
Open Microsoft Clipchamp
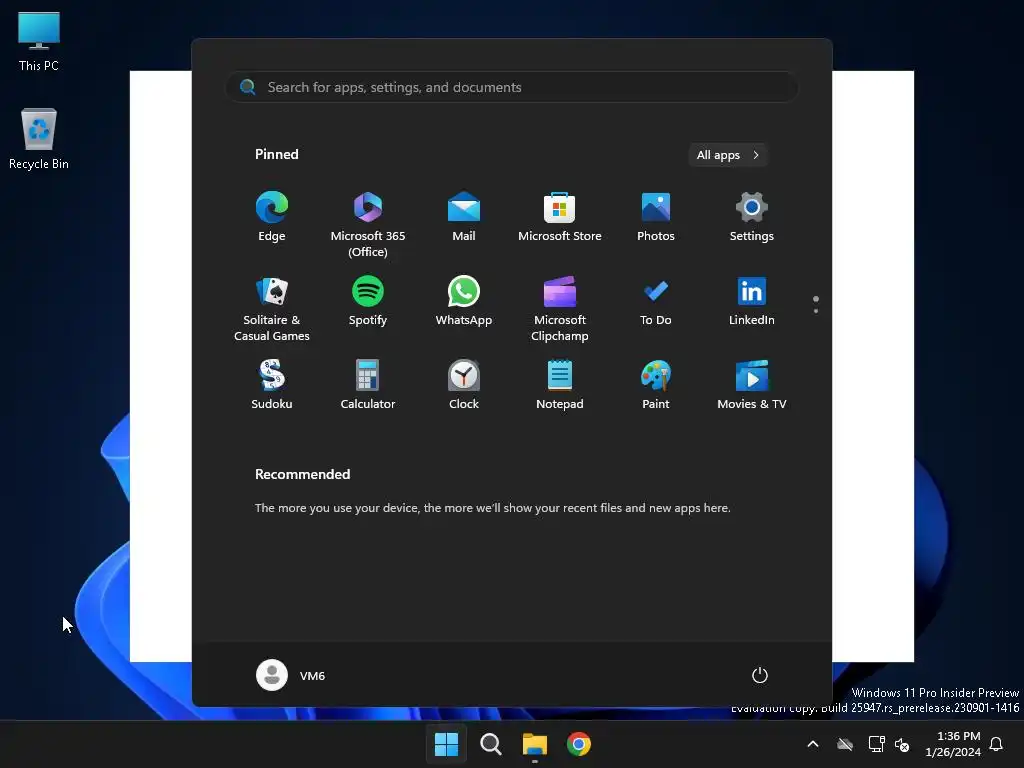coord(560,309)
